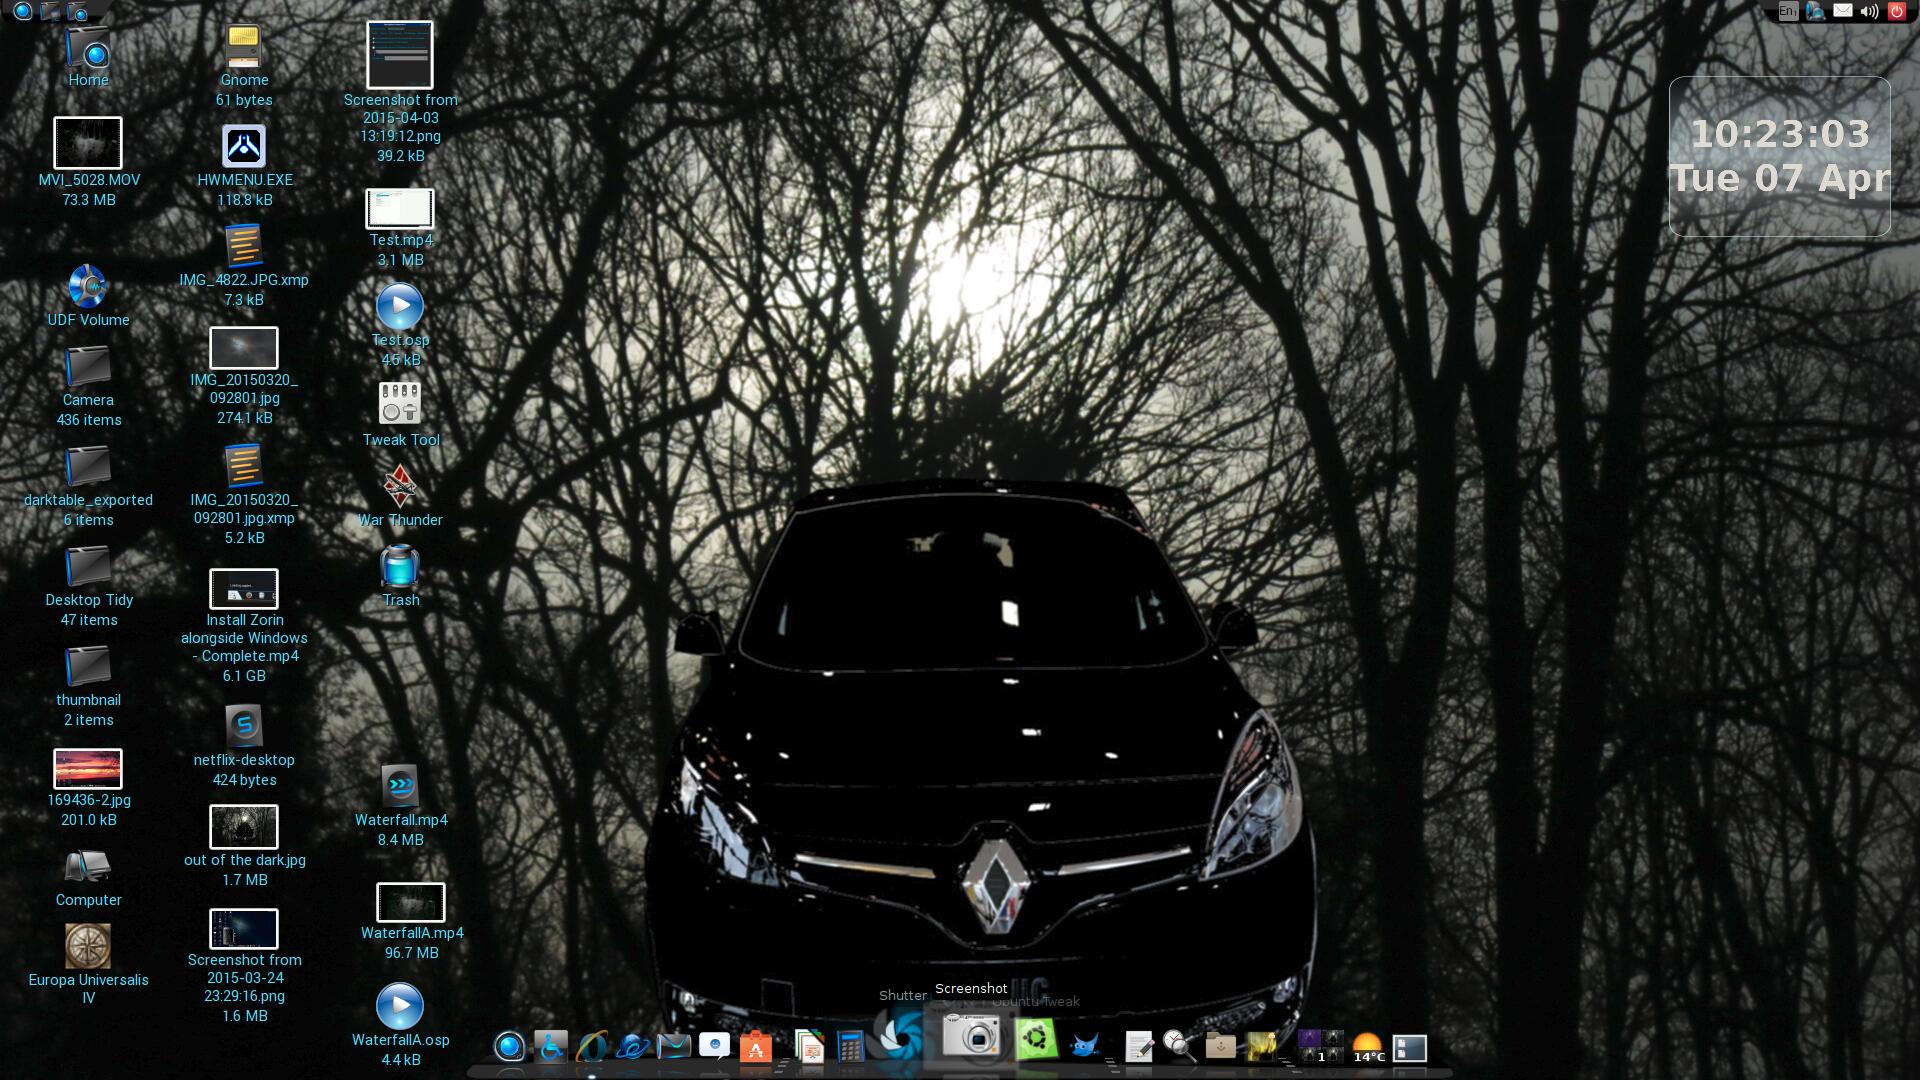Open the En keyboard layout indicator

point(1788,12)
